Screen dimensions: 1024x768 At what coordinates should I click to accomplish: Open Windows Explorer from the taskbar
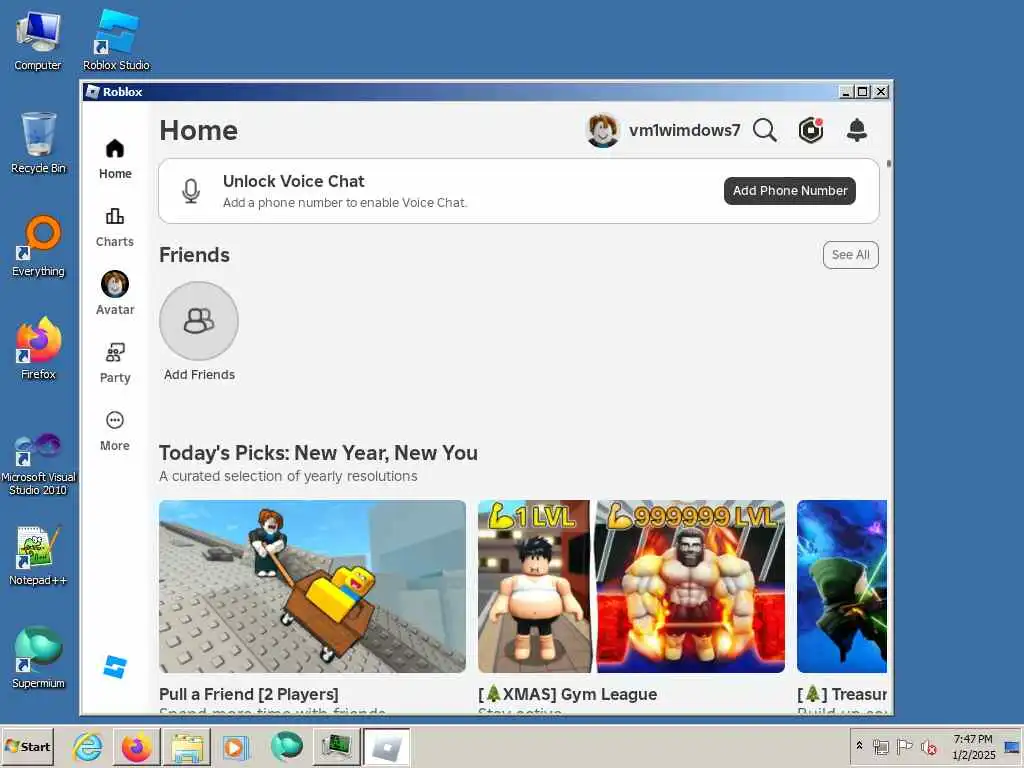(187, 747)
